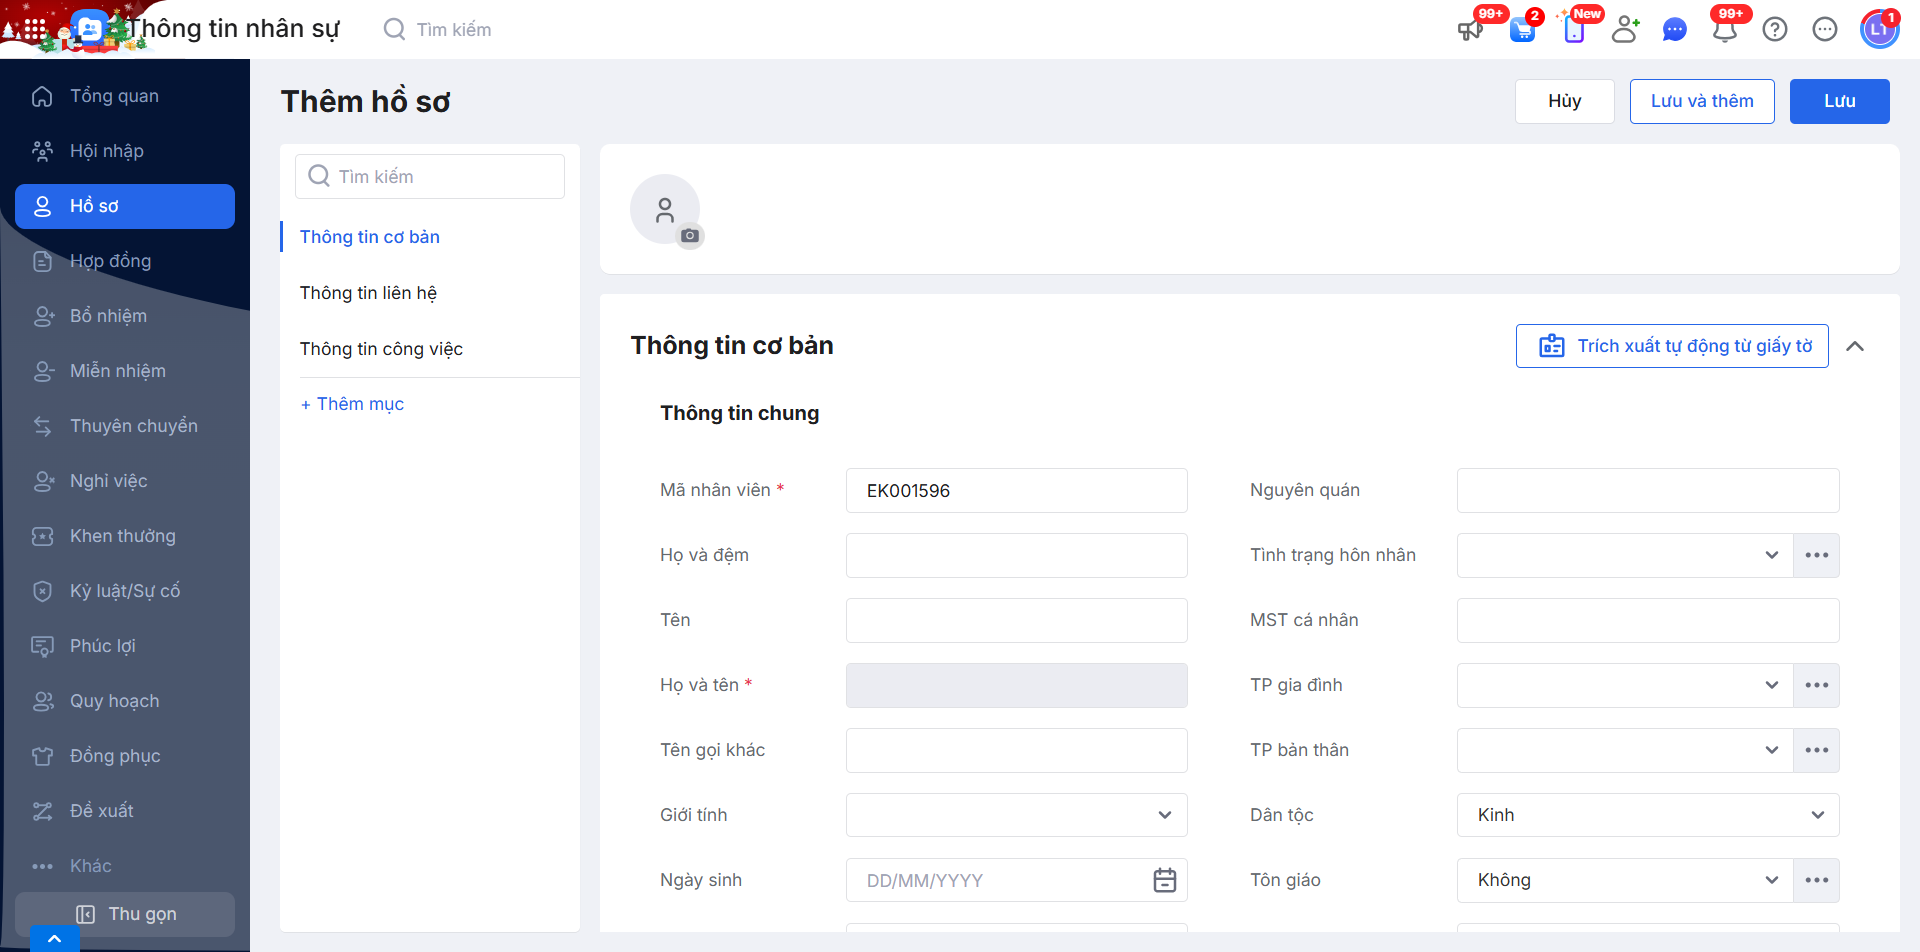Screen dimensions: 1920x952
Task: Open the shopping cart icon
Action: click(1522, 30)
